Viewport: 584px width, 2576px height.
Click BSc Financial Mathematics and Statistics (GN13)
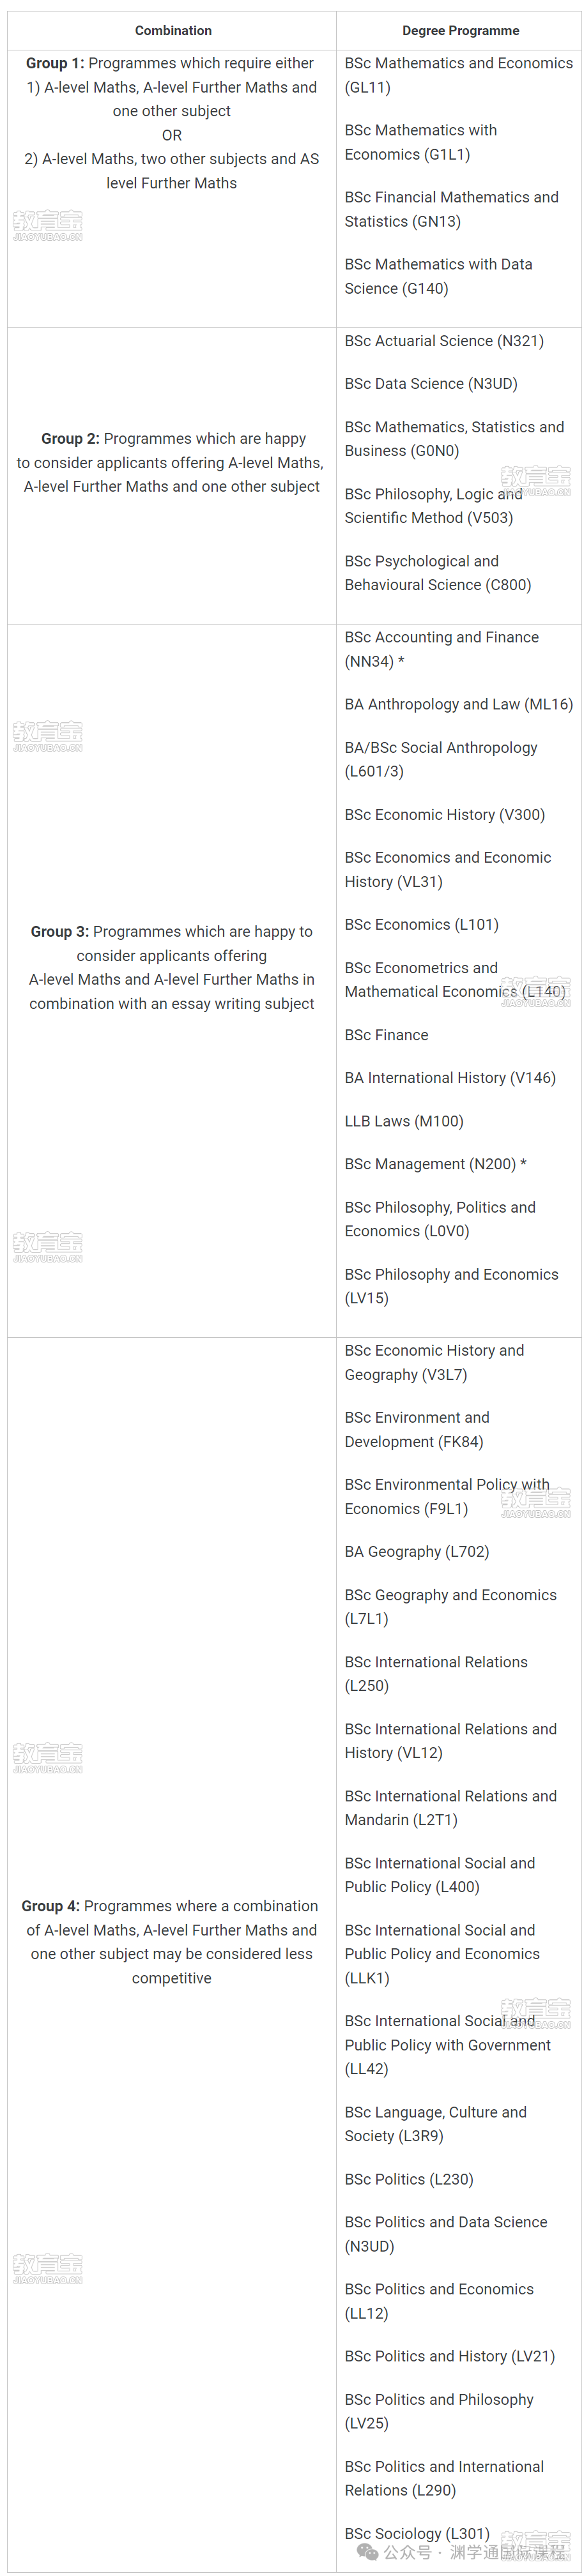click(x=451, y=209)
